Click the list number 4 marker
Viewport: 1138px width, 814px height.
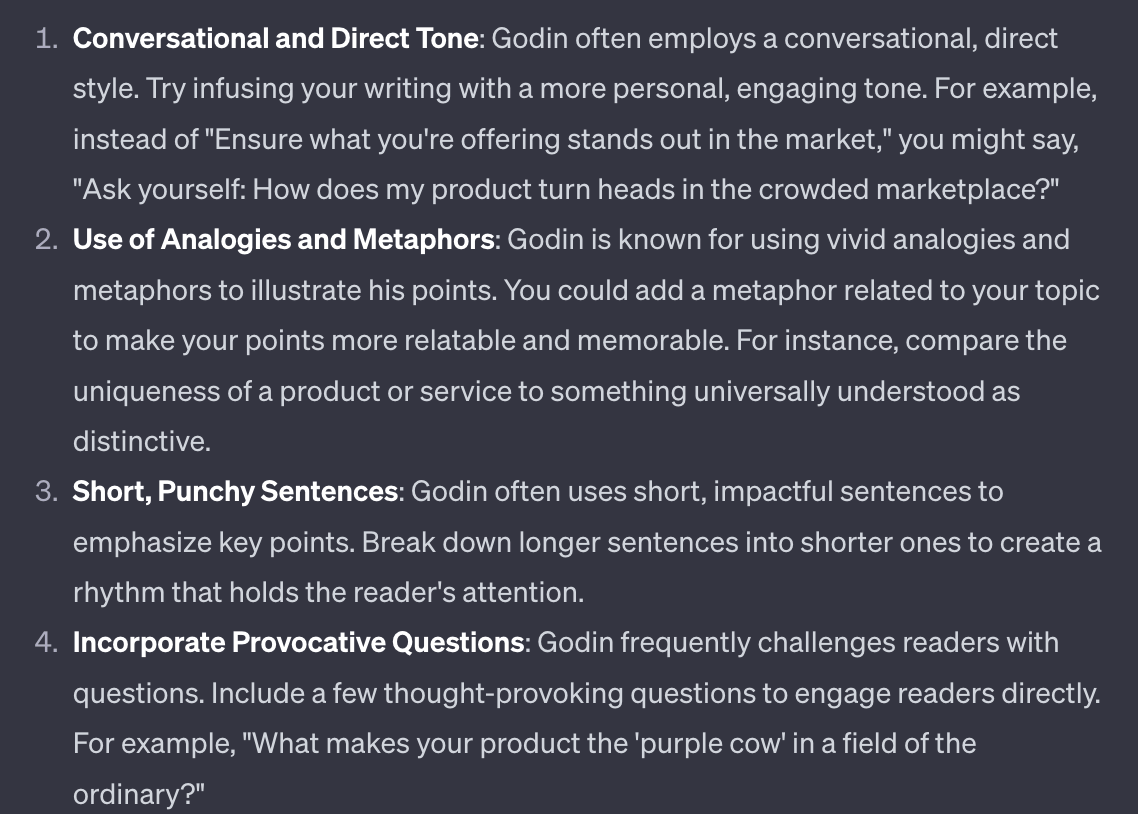pyautogui.click(x=46, y=642)
